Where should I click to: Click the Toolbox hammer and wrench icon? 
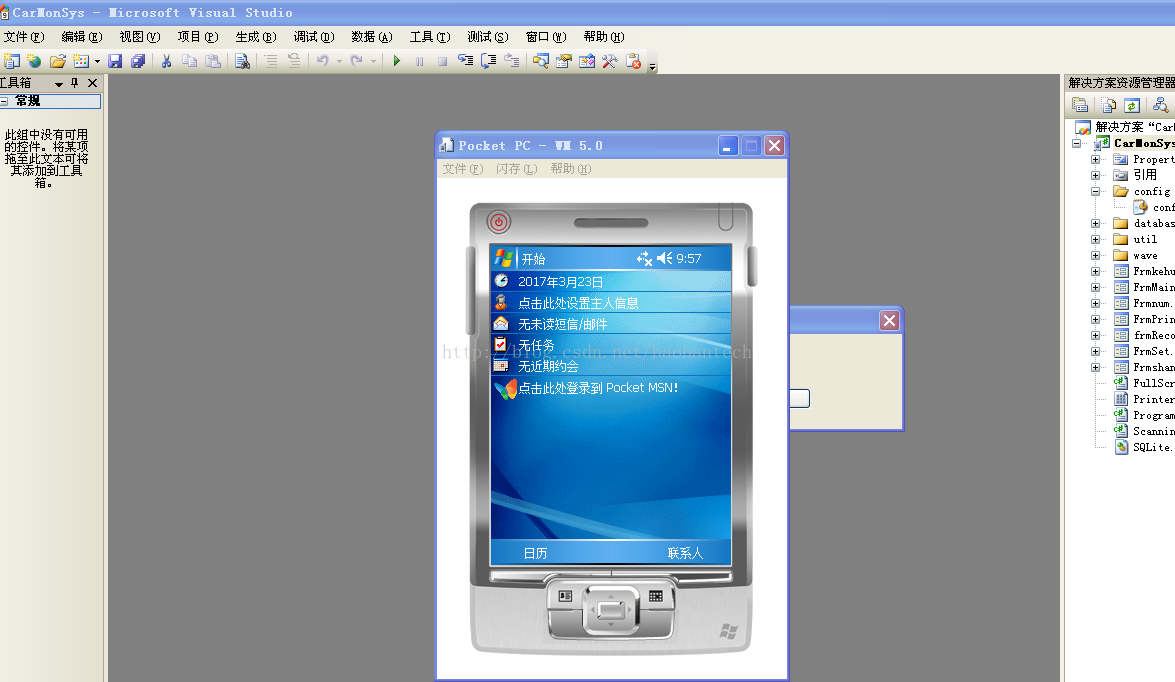[x=609, y=61]
